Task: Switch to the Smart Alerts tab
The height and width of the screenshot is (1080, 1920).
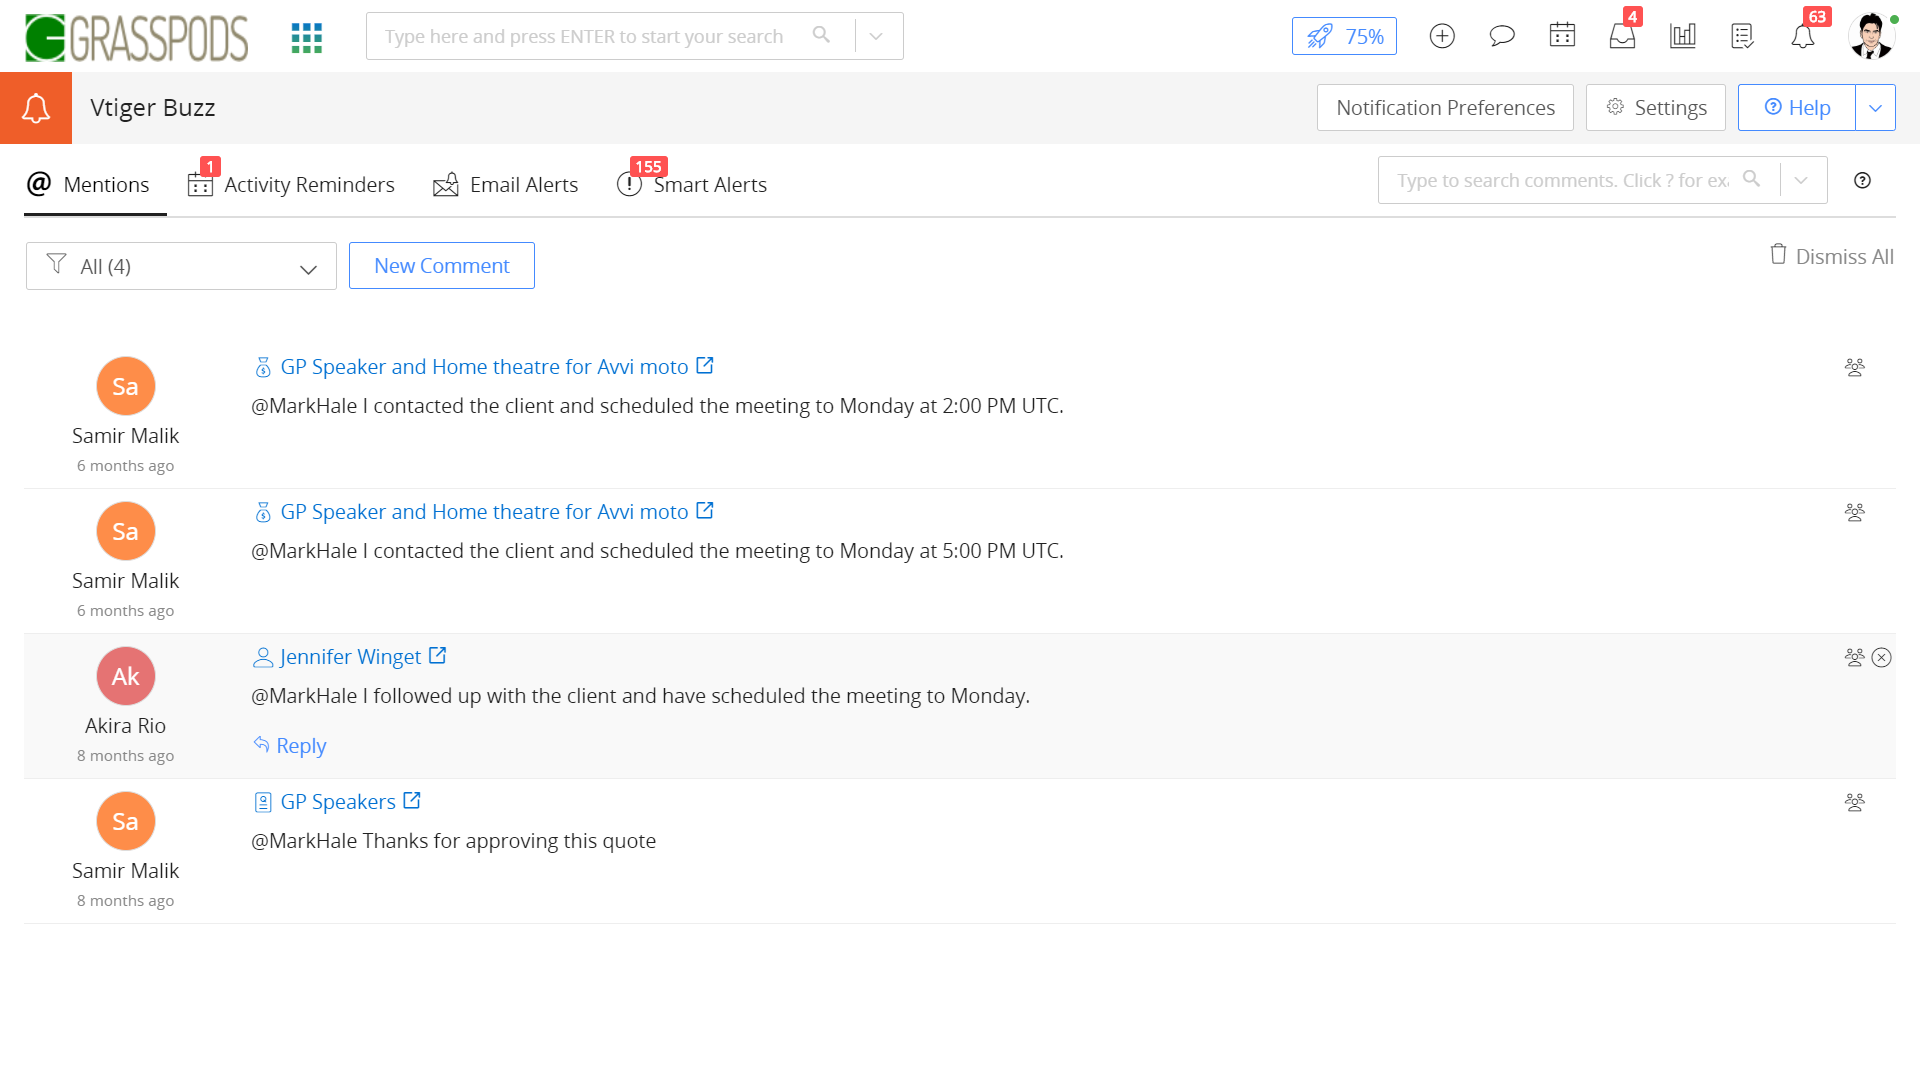Action: [710, 184]
